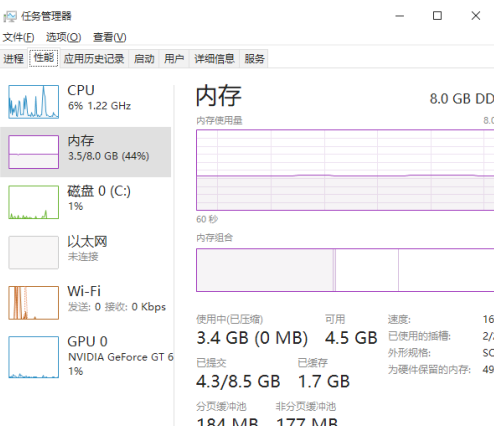
Task: Switch to the 启动 tab
Action: [144, 59]
